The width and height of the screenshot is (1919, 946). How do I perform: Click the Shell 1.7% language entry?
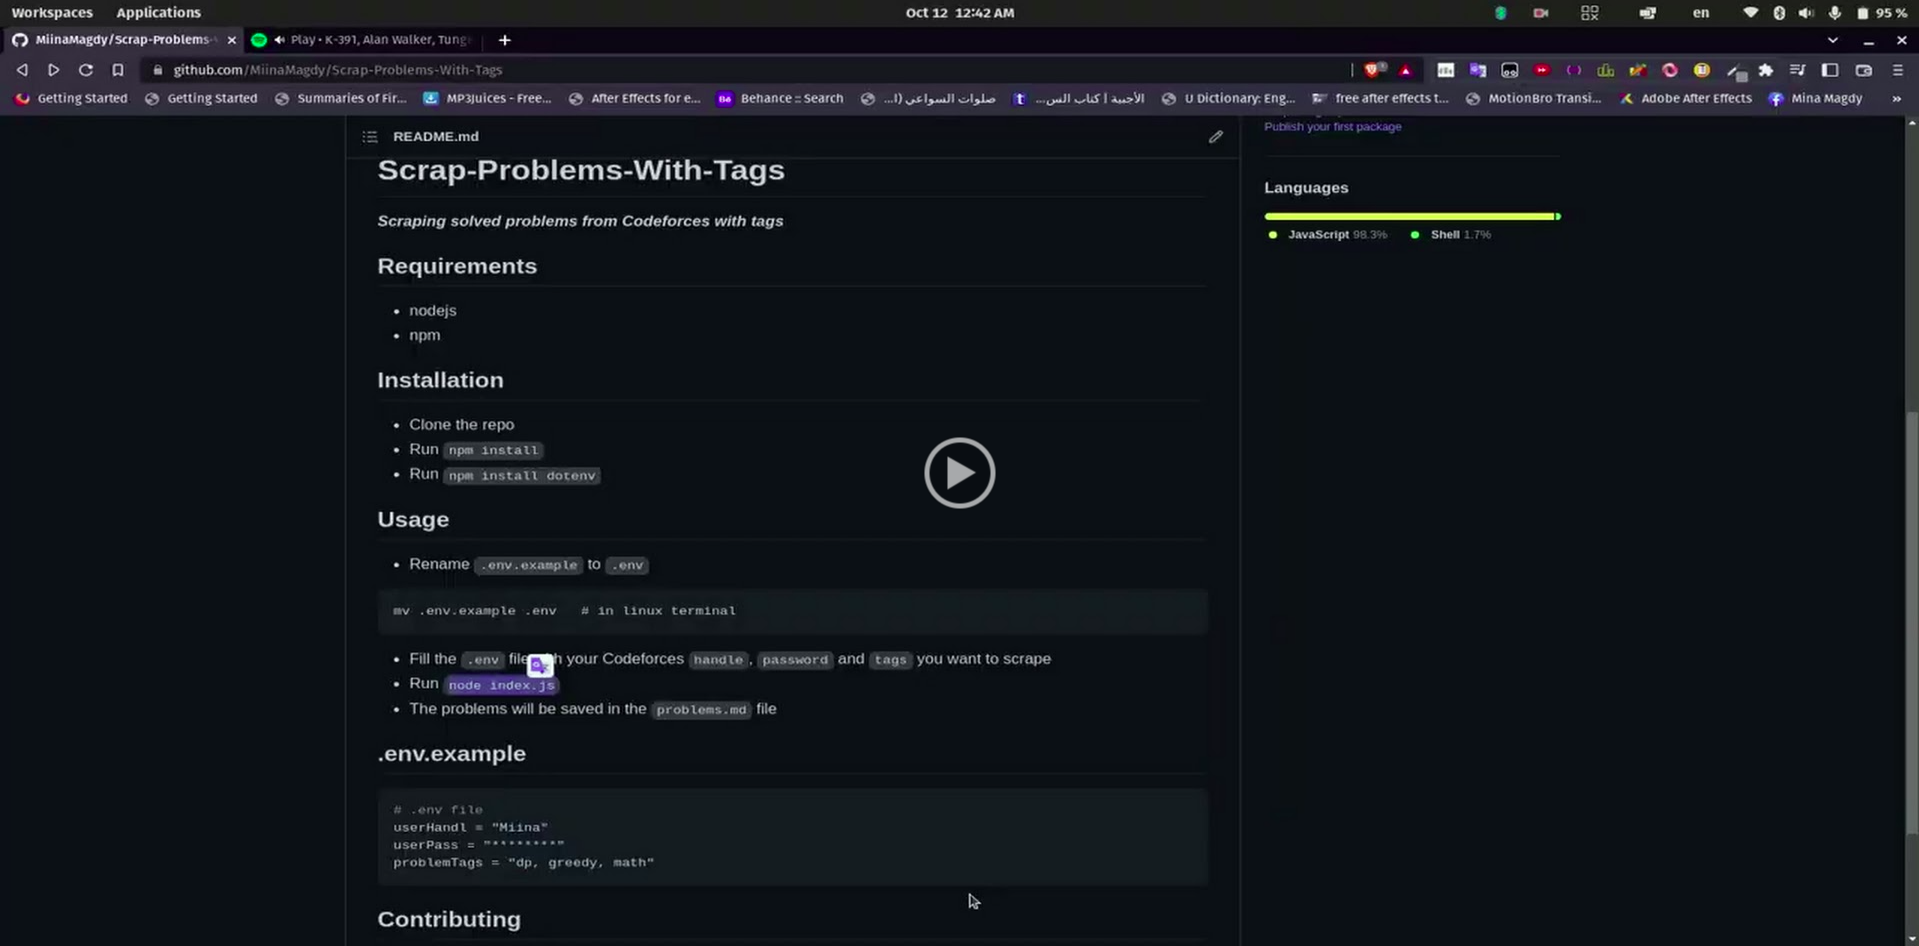pyautogui.click(x=1451, y=235)
